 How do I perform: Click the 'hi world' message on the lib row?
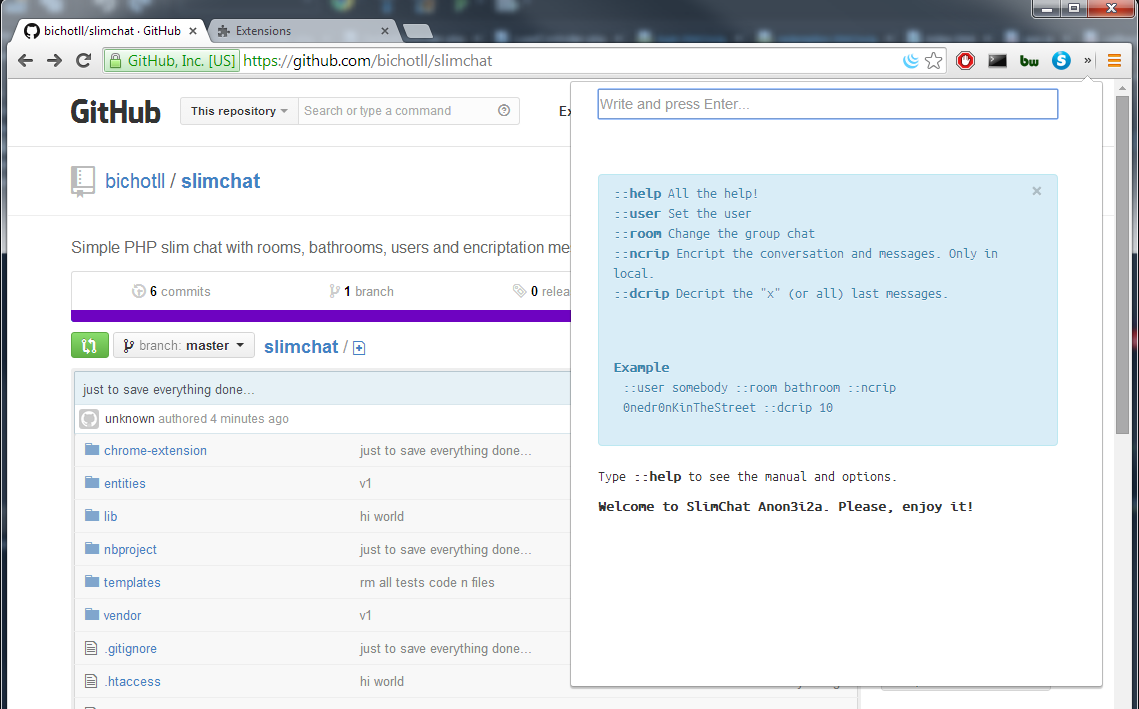(382, 516)
